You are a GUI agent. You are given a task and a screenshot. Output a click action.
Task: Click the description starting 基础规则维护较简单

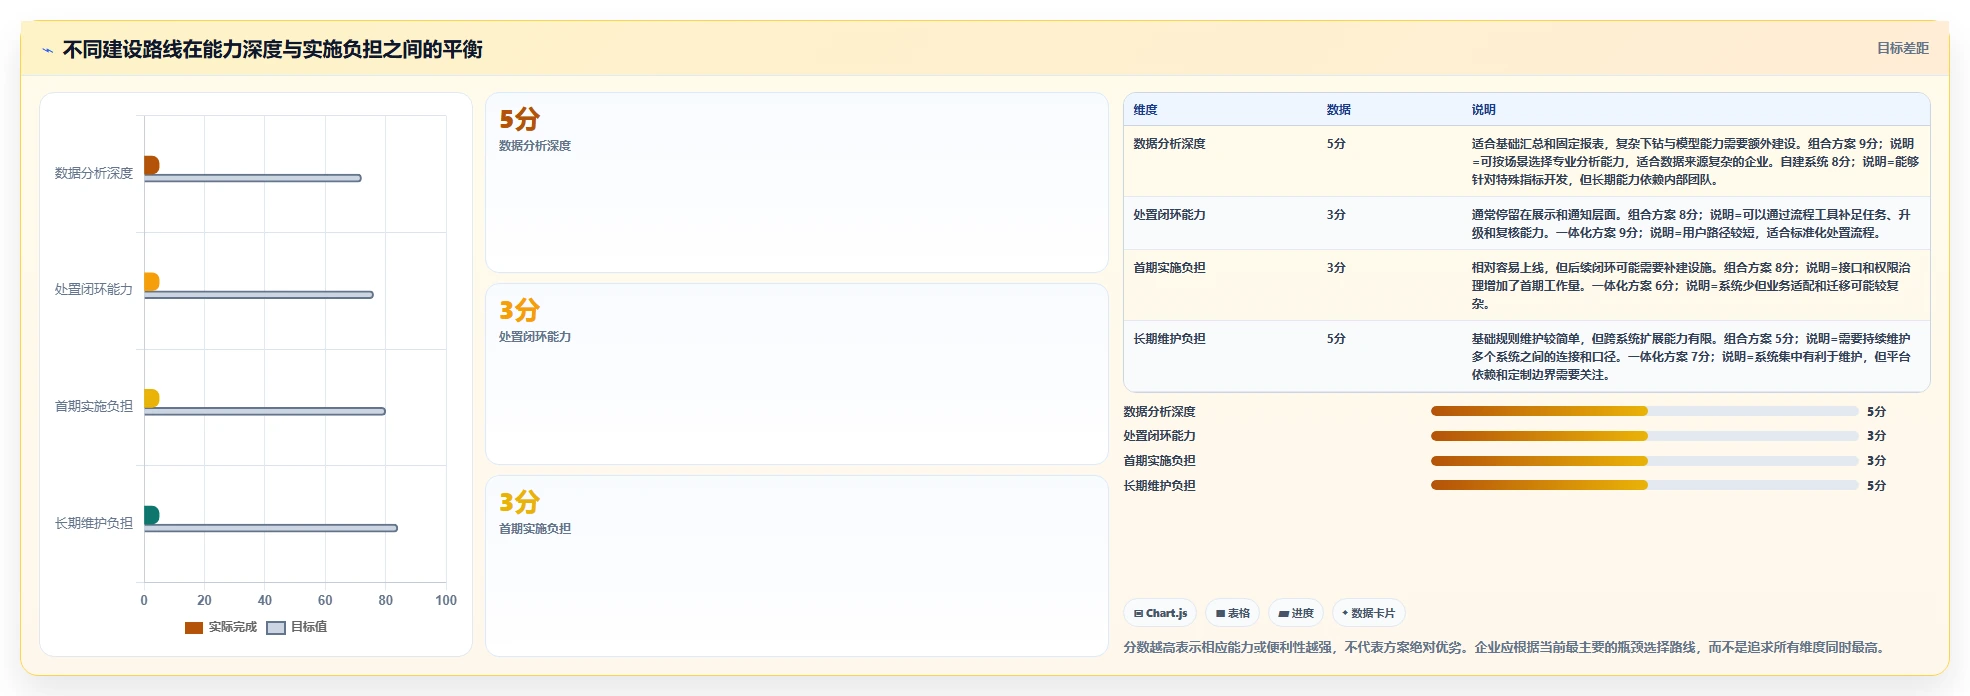[x=1691, y=357]
